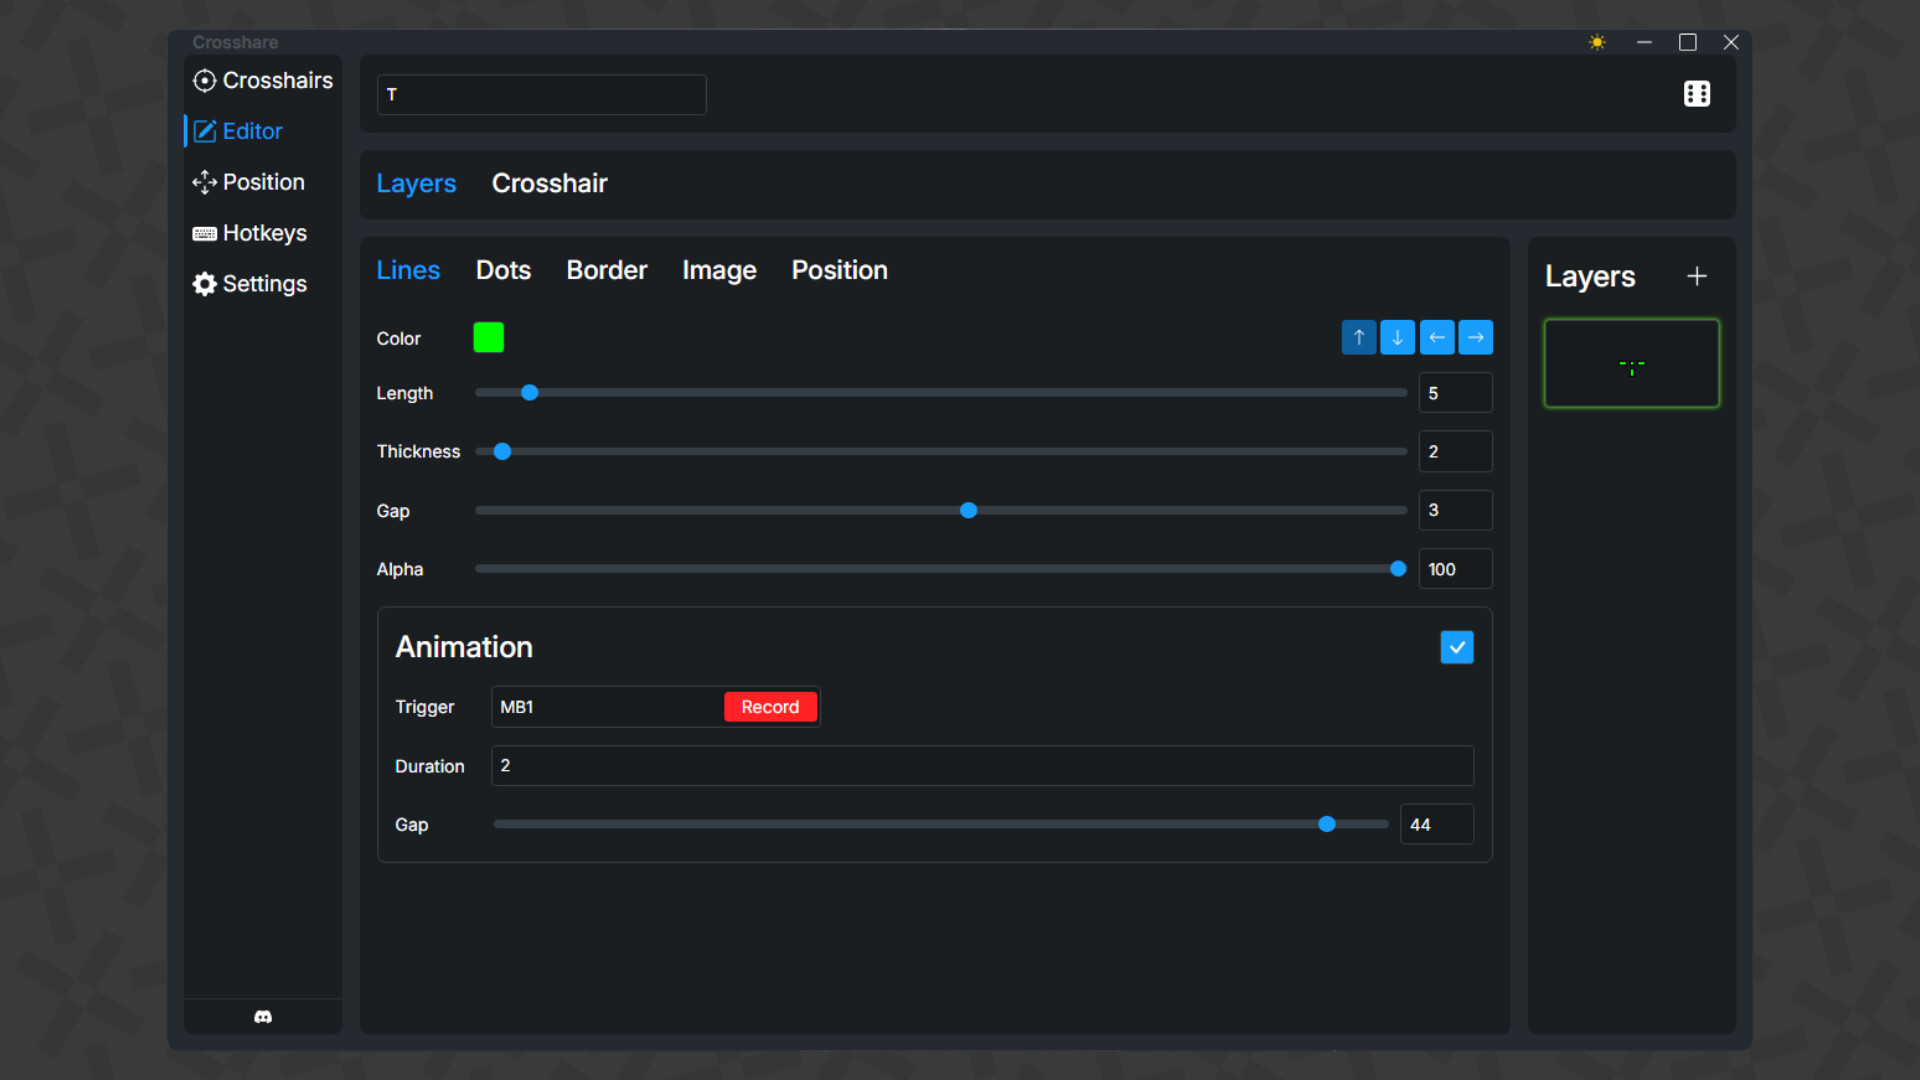This screenshot has height=1080, width=1920.
Task: Open the Discord link at sidebar bottom
Action: (x=262, y=1016)
